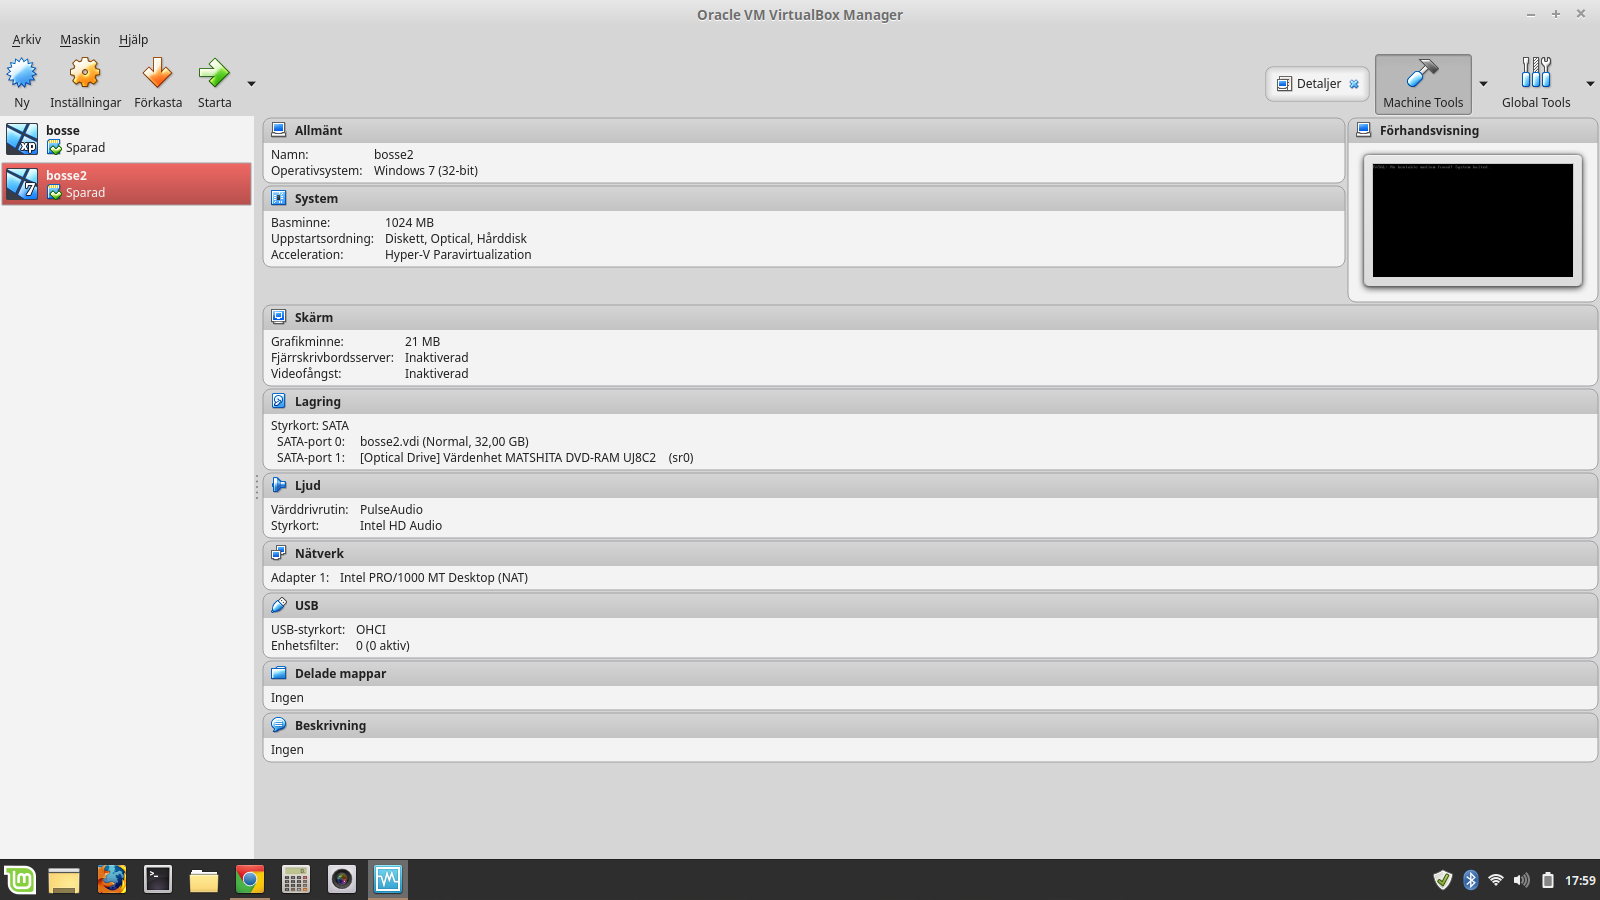Open the file manager folder in the taskbar
This screenshot has height=900, width=1600.
pos(204,880)
